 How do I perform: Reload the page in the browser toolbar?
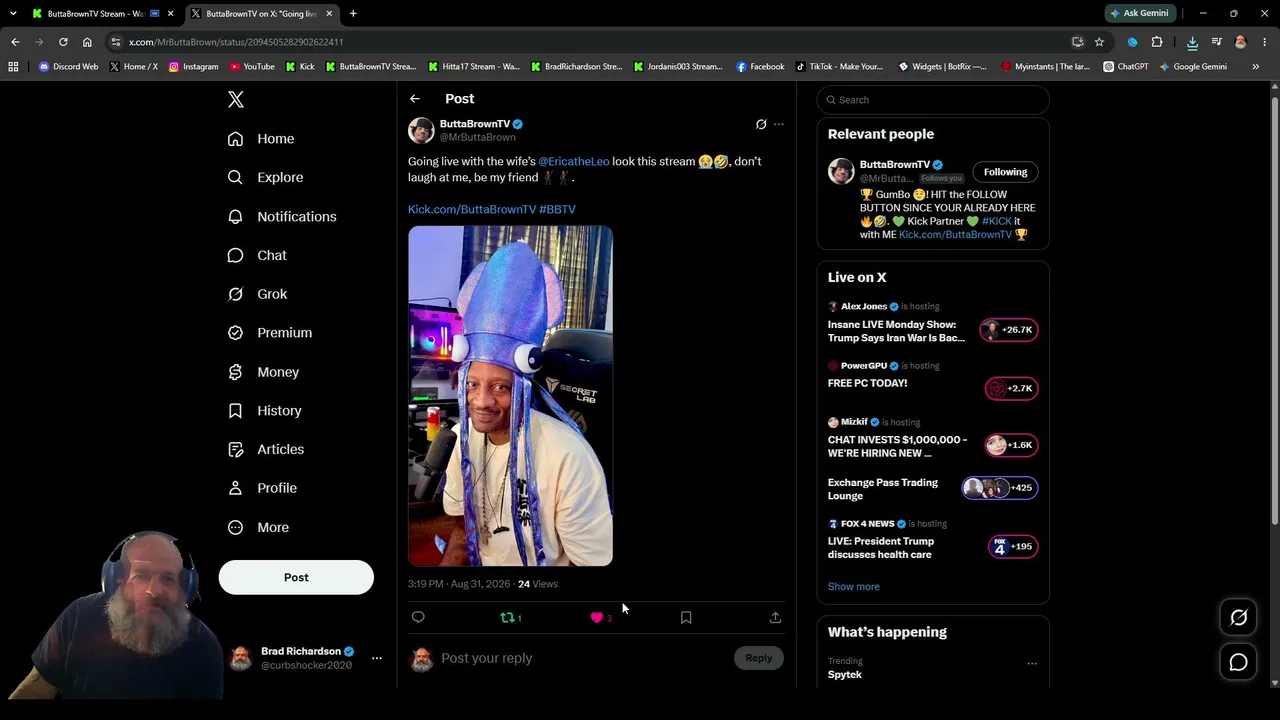(x=63, y=42)
